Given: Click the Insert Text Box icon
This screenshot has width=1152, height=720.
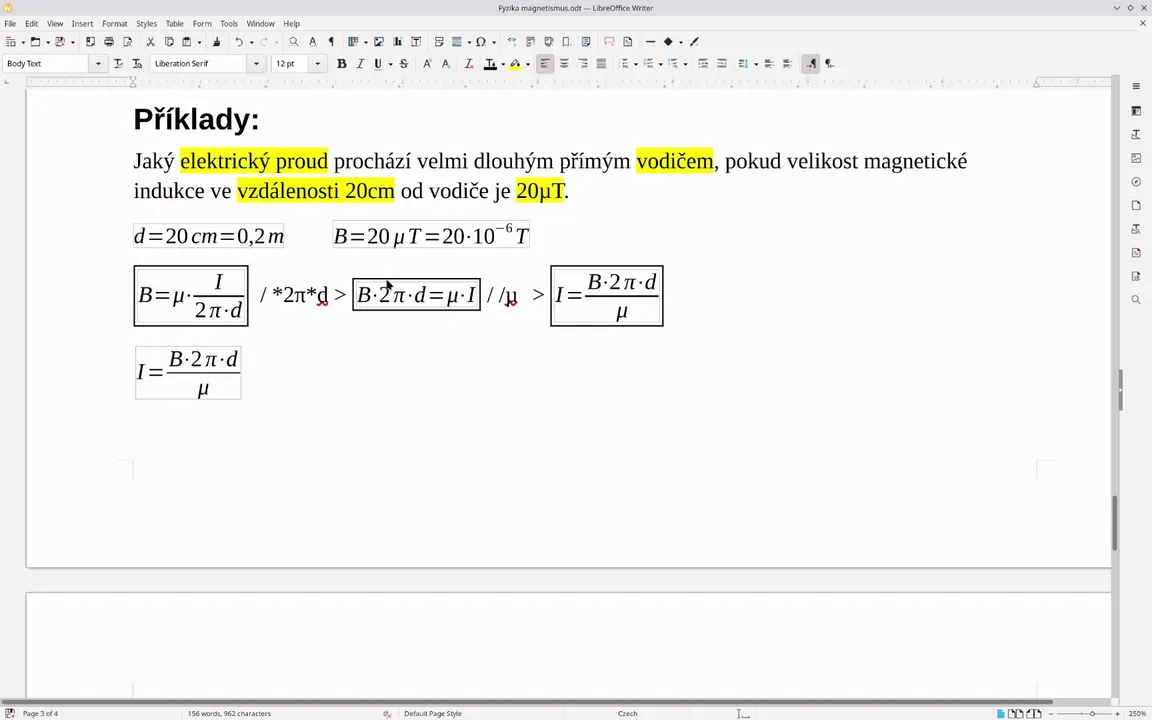Looking at the screenshot, I should (416, 42).
